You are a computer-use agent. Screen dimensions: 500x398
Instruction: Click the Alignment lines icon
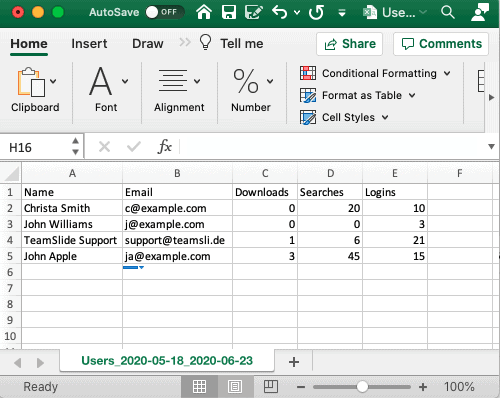pos(173,80)
